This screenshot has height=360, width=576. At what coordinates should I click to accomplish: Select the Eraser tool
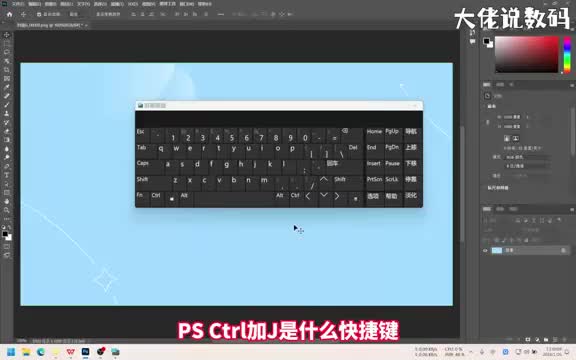tap(7, 131)
